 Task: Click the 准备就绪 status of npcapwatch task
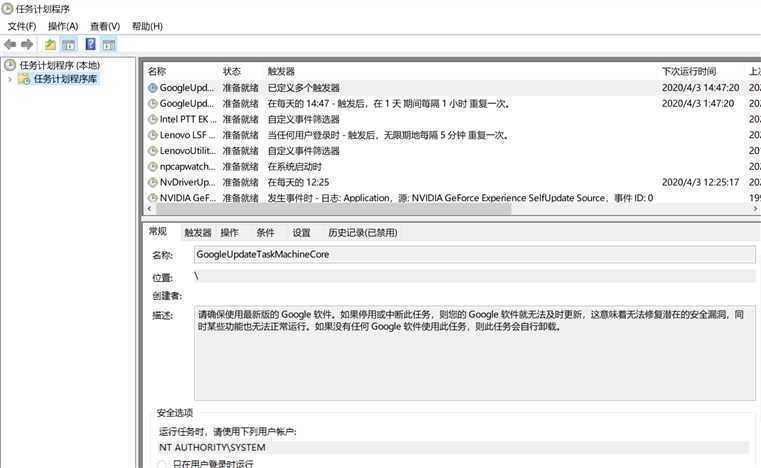pos(240,167)
